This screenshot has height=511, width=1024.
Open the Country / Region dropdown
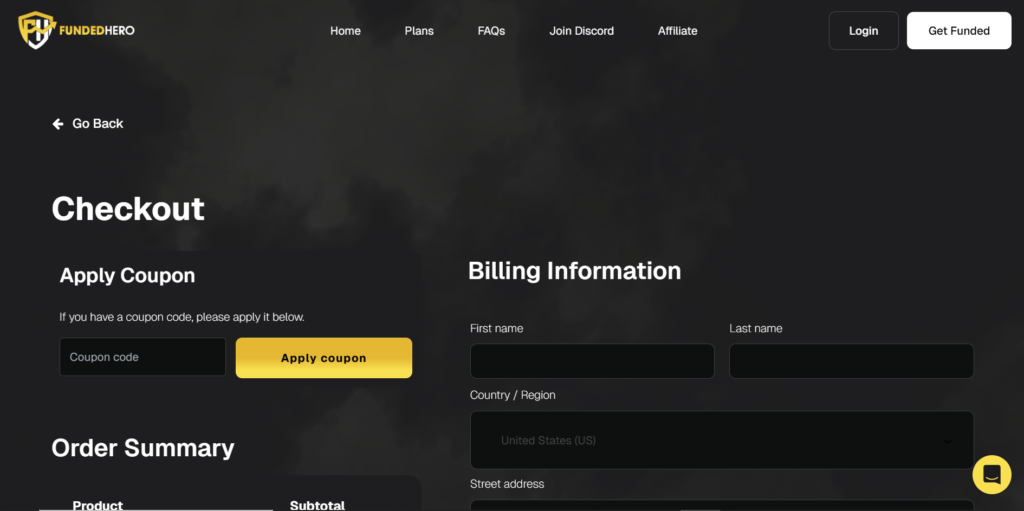(x=722, y=440)
